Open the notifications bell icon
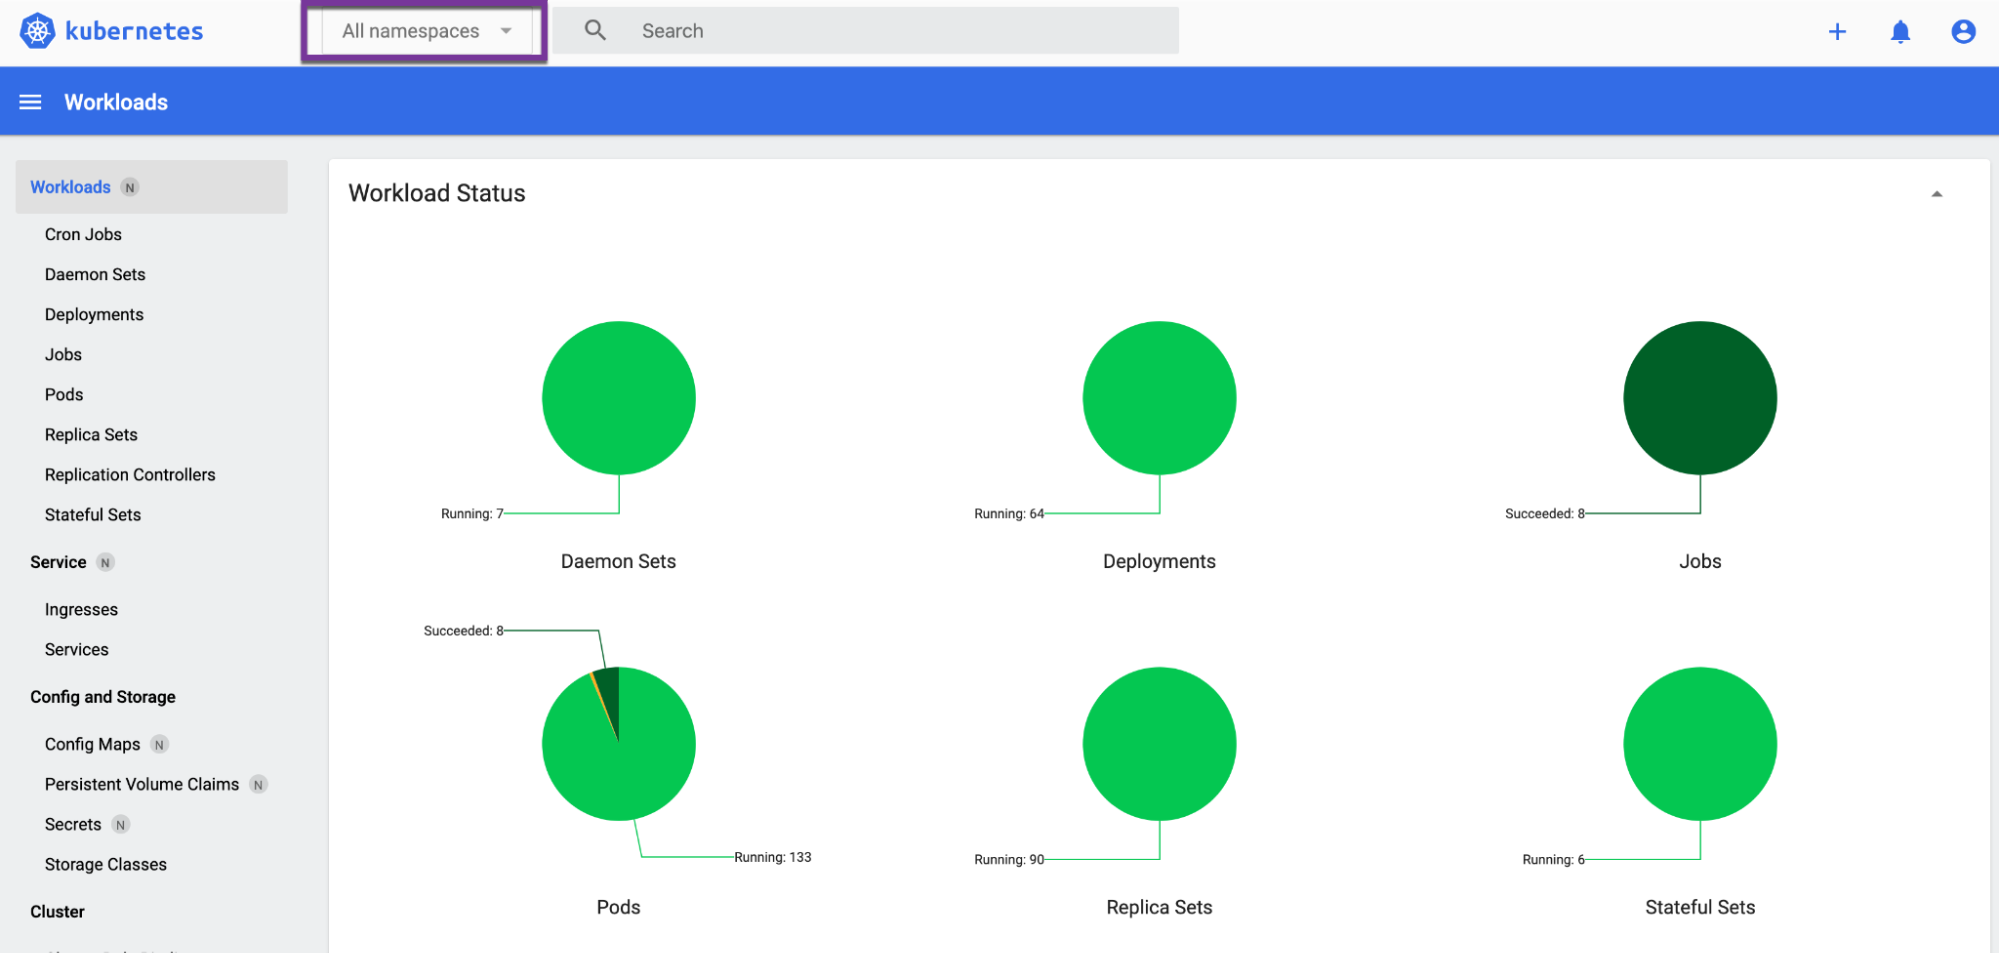This screenshot has height=953, width=1999. click(x=1900, y=32)
